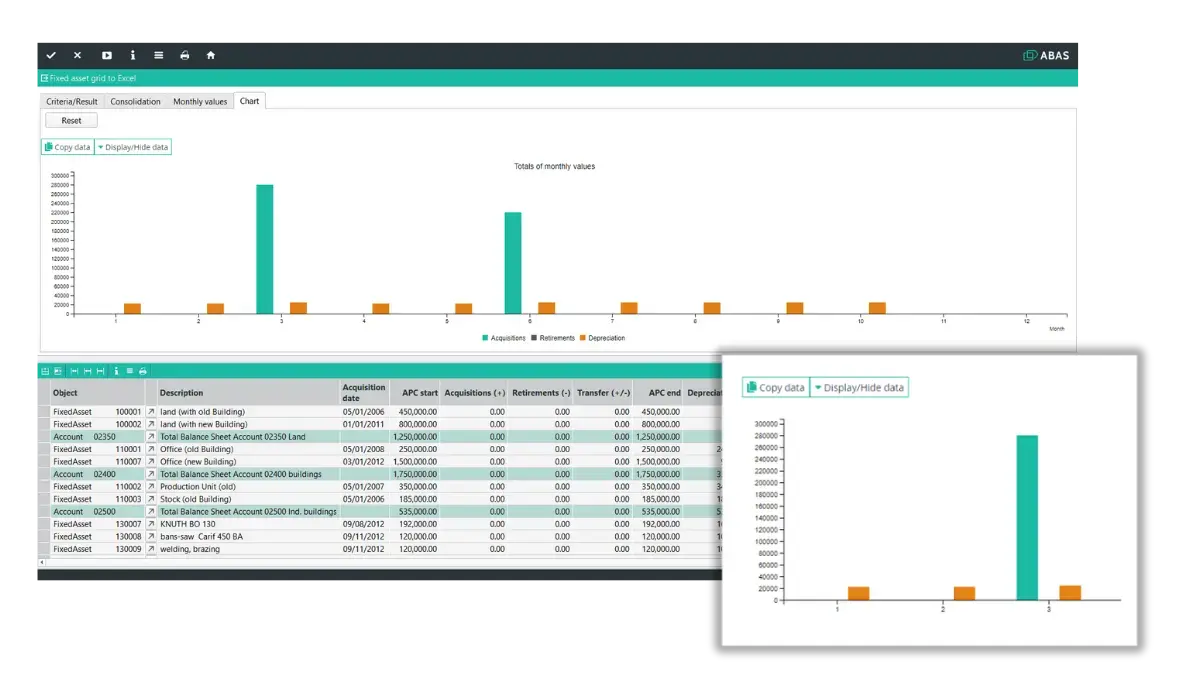Viewport: 1178px width, 689px height.
Task: Click the 1,500,000.00 APC start value
Action: point(415,462)
